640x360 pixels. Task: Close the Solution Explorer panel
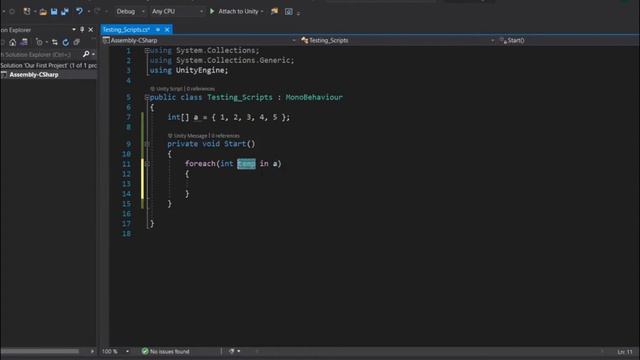click(x=91, y=29)
